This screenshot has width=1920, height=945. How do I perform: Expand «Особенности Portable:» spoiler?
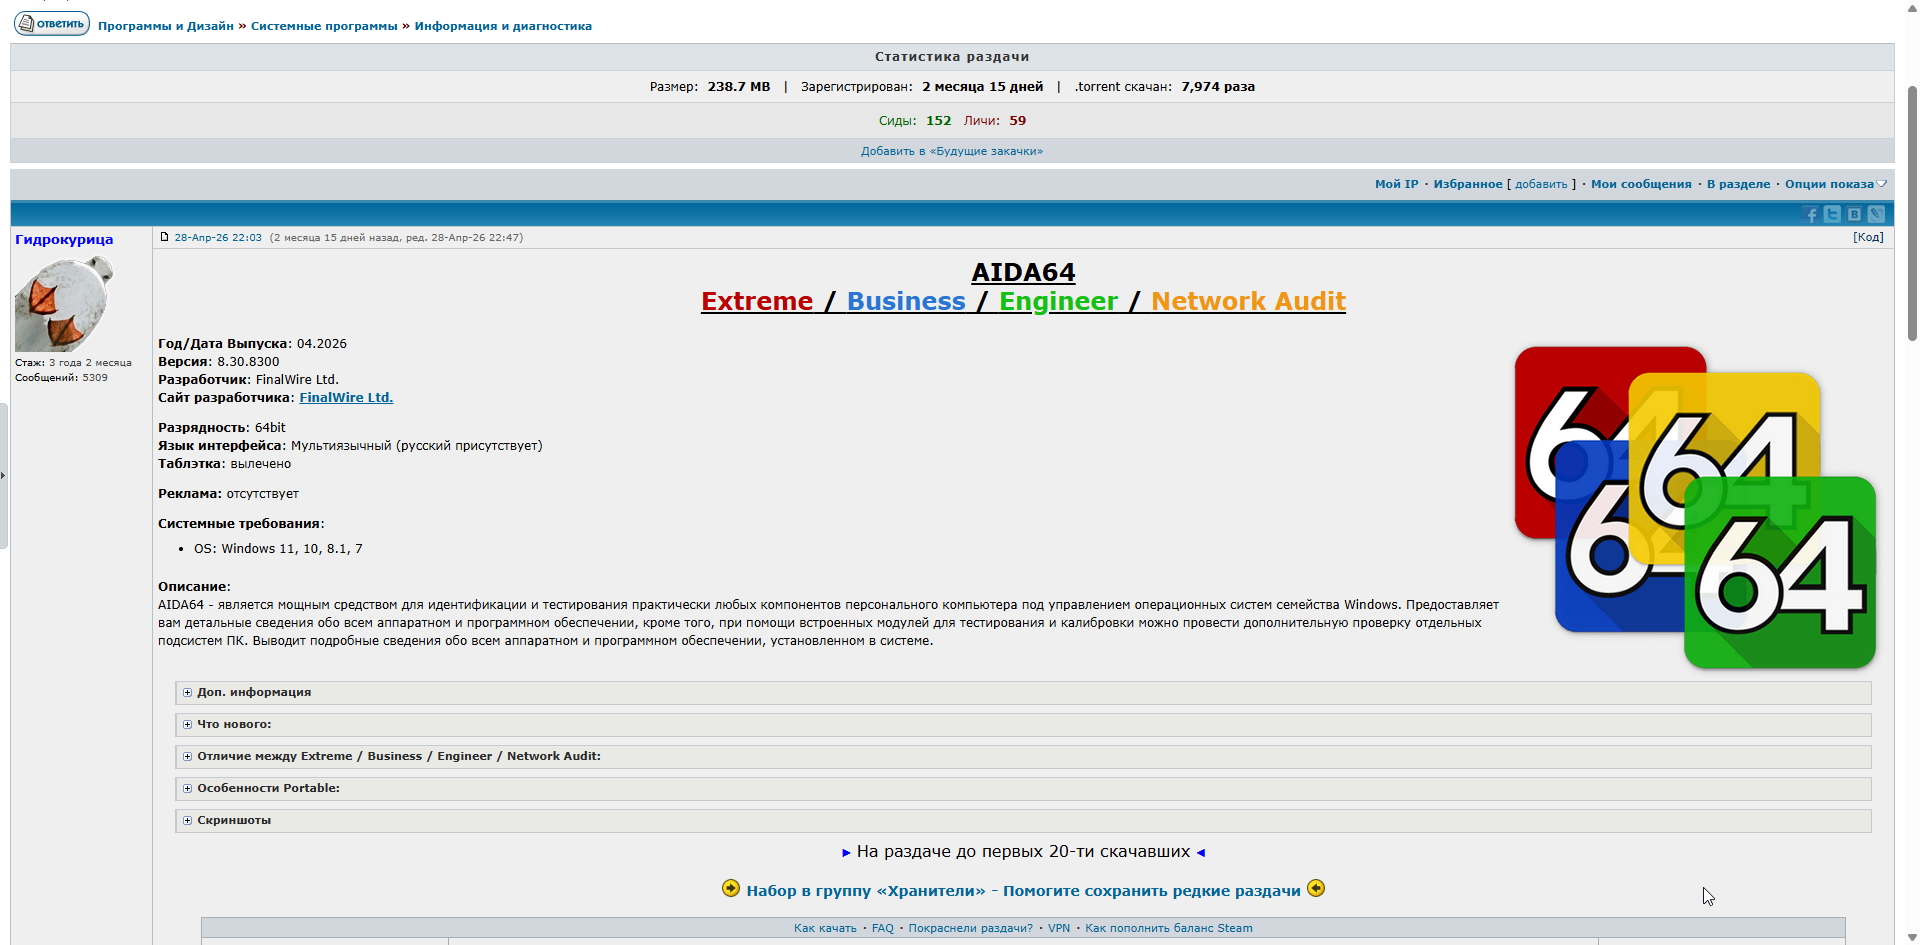click(x=1023, y=788)
